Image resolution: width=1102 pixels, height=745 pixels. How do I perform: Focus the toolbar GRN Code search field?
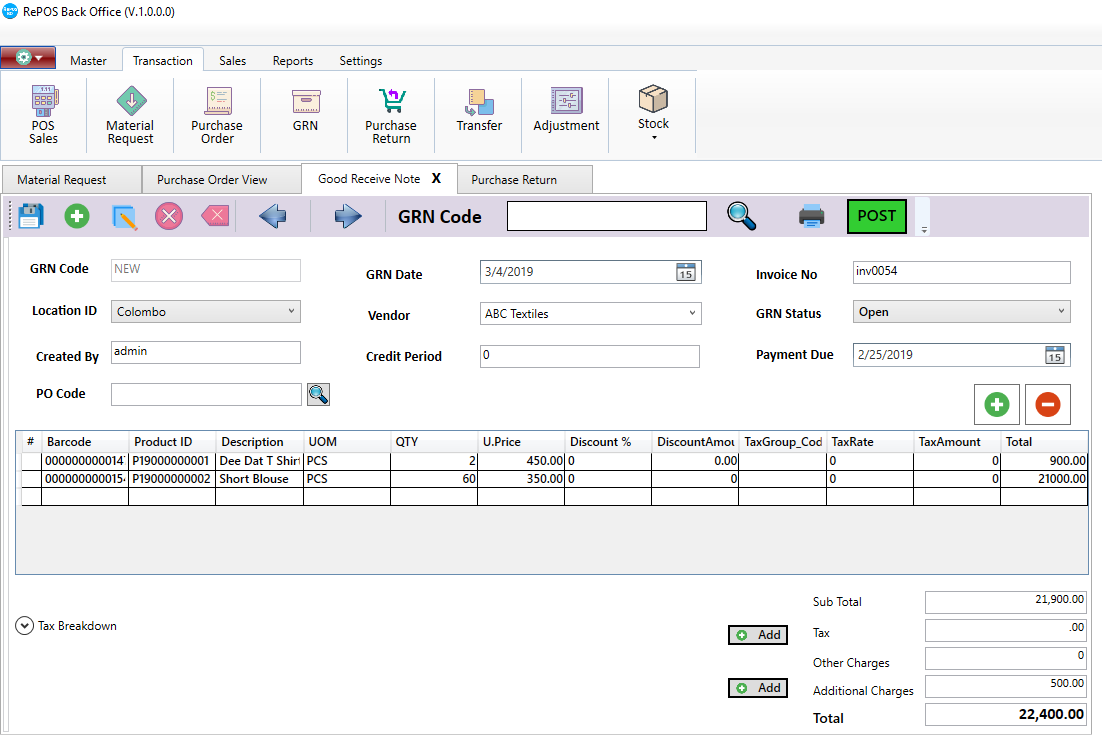607,216
